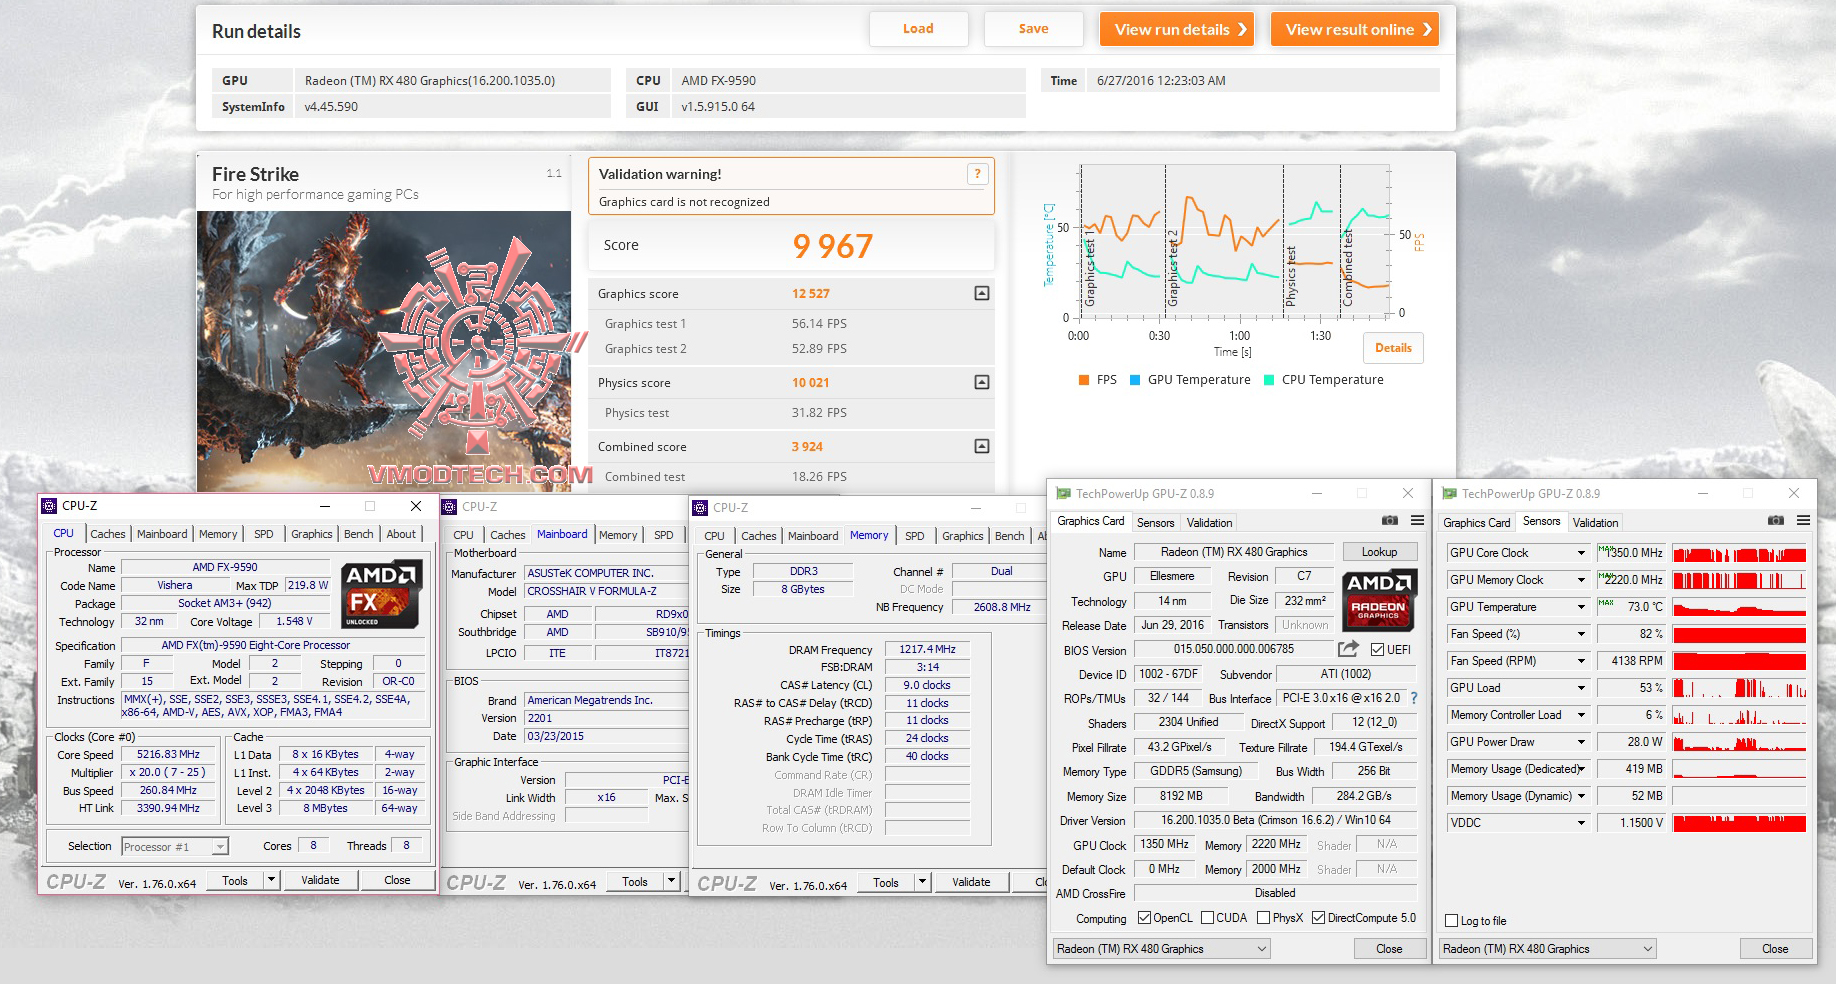The width and height of the screenshot is (1836, 984).
Task: Toggle the CUDA checkbox
Action: tap(1207, 918)
